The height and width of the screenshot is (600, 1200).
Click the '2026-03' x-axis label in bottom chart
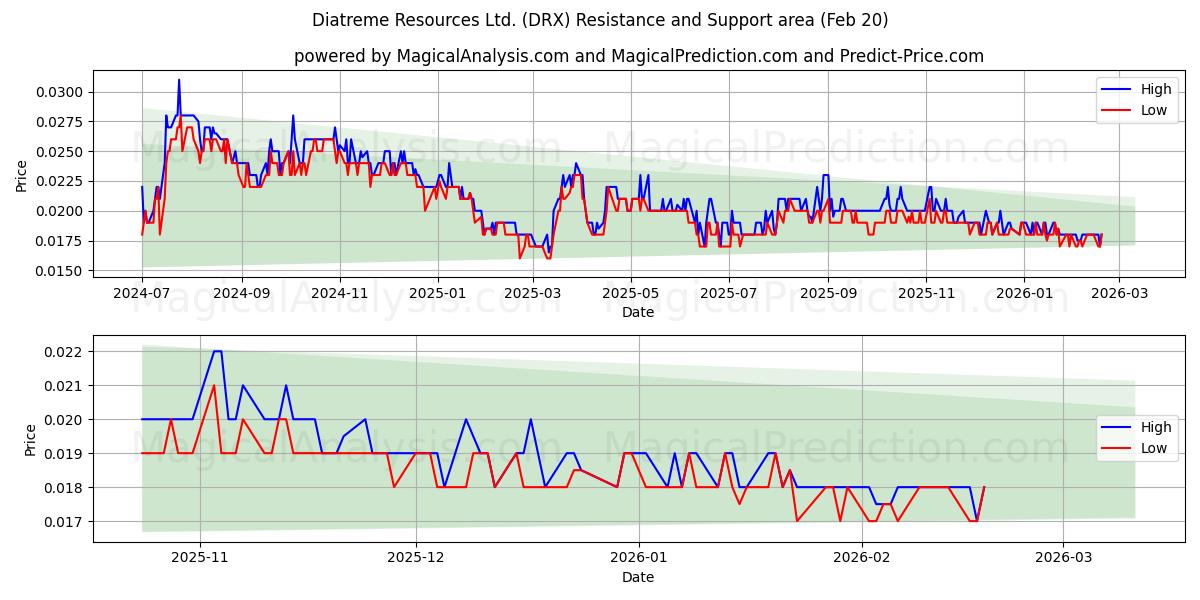[1063, 558]
